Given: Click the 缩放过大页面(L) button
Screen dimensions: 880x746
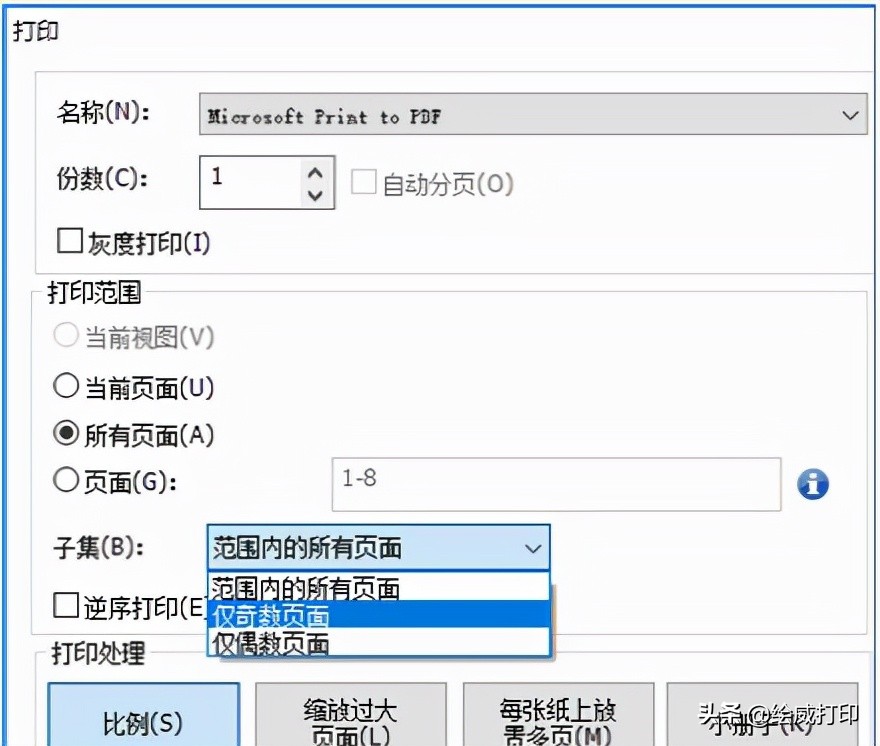Looking at the screenshot, I should [x=352, y=717].
